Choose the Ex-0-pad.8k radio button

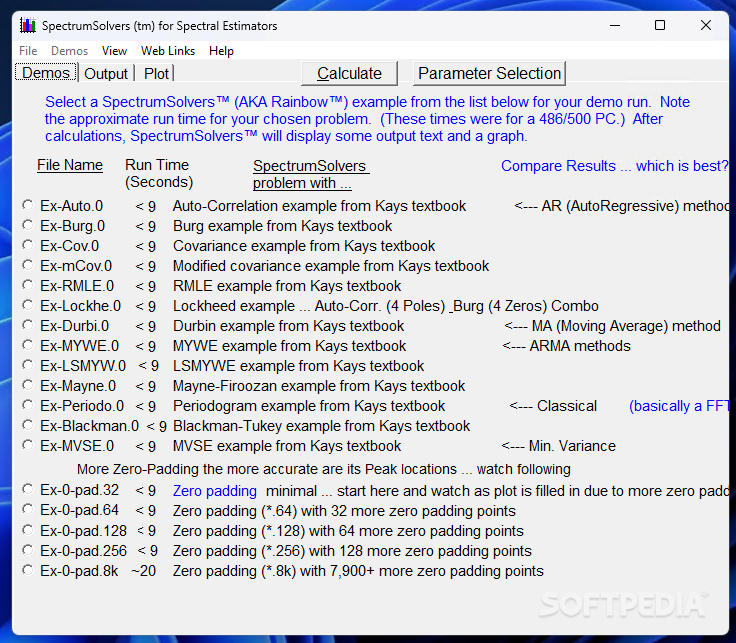point(28,570)
